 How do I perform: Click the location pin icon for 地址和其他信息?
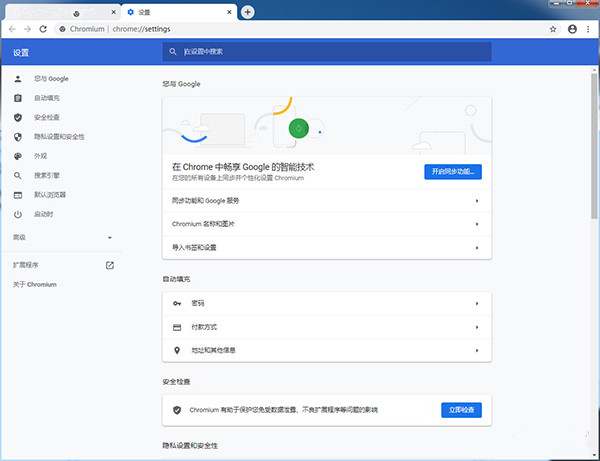click(x=177, y=350)
